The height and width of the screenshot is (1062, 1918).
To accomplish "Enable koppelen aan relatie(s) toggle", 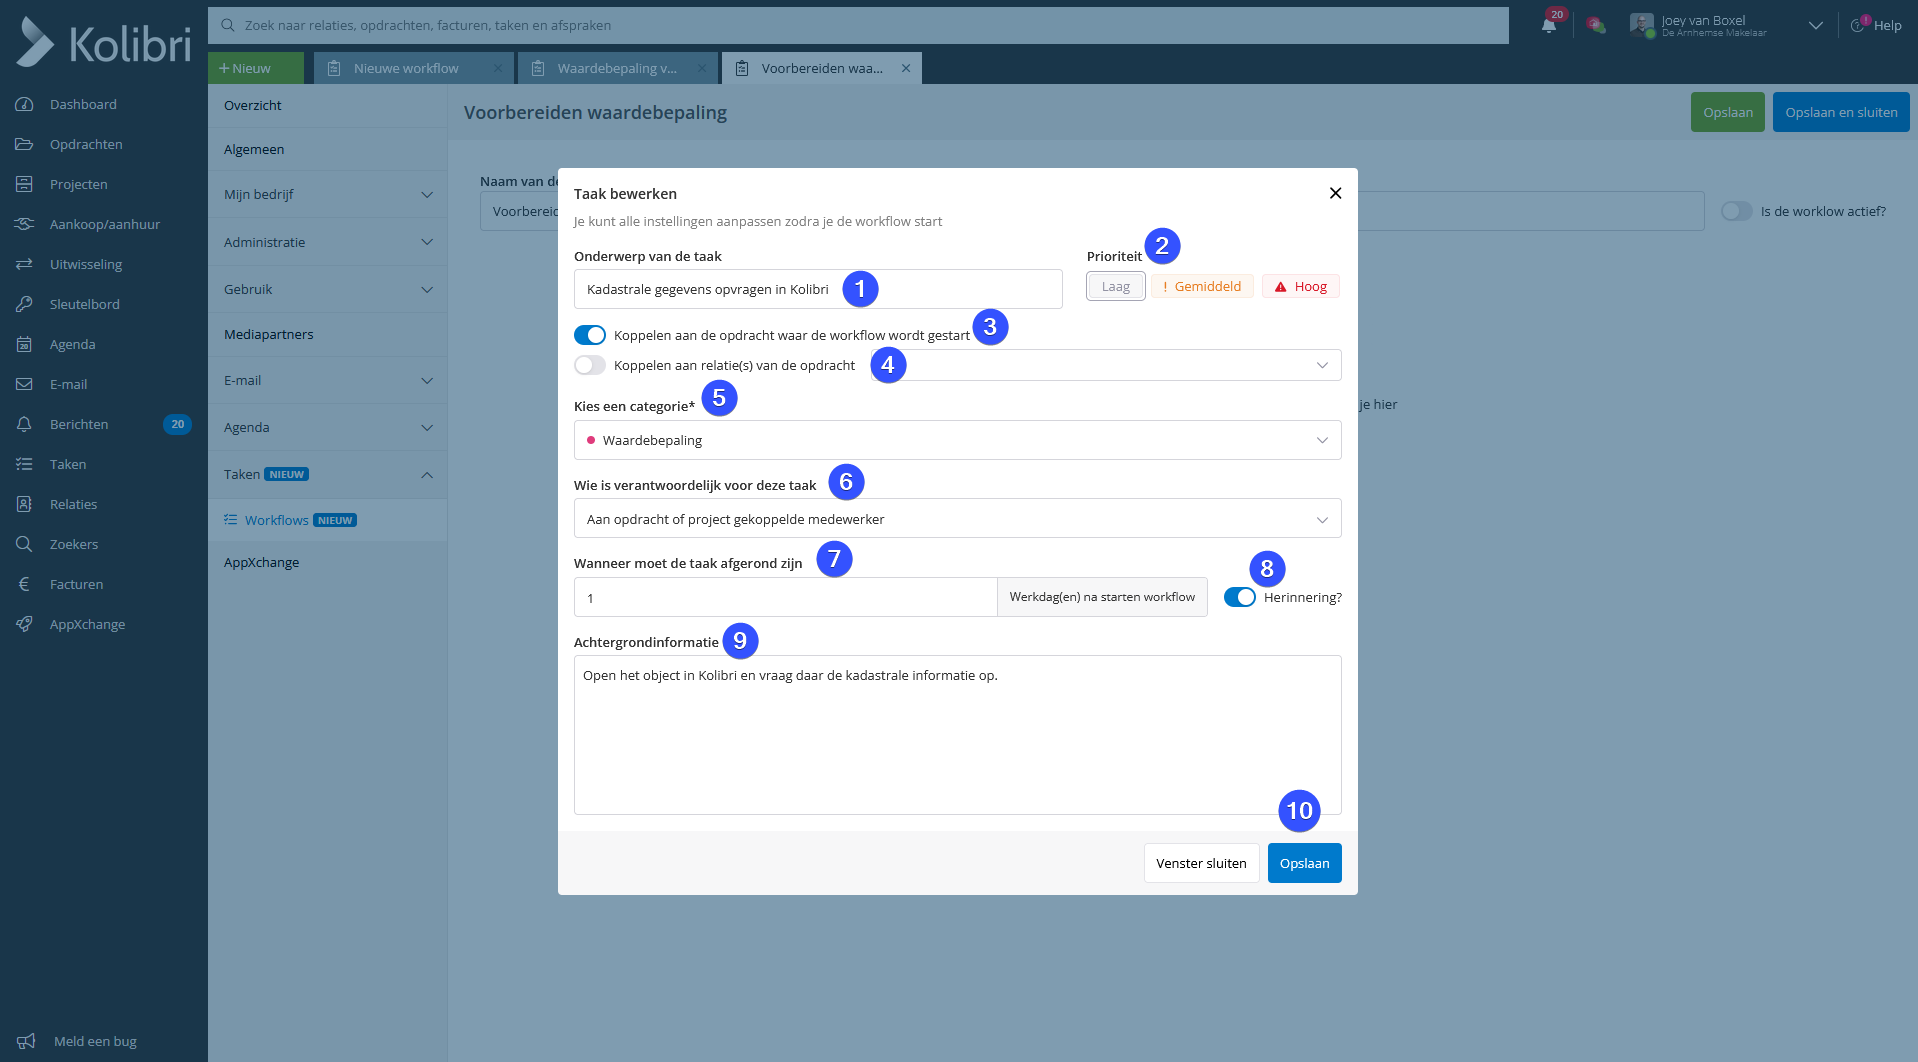I will (590, 365).
